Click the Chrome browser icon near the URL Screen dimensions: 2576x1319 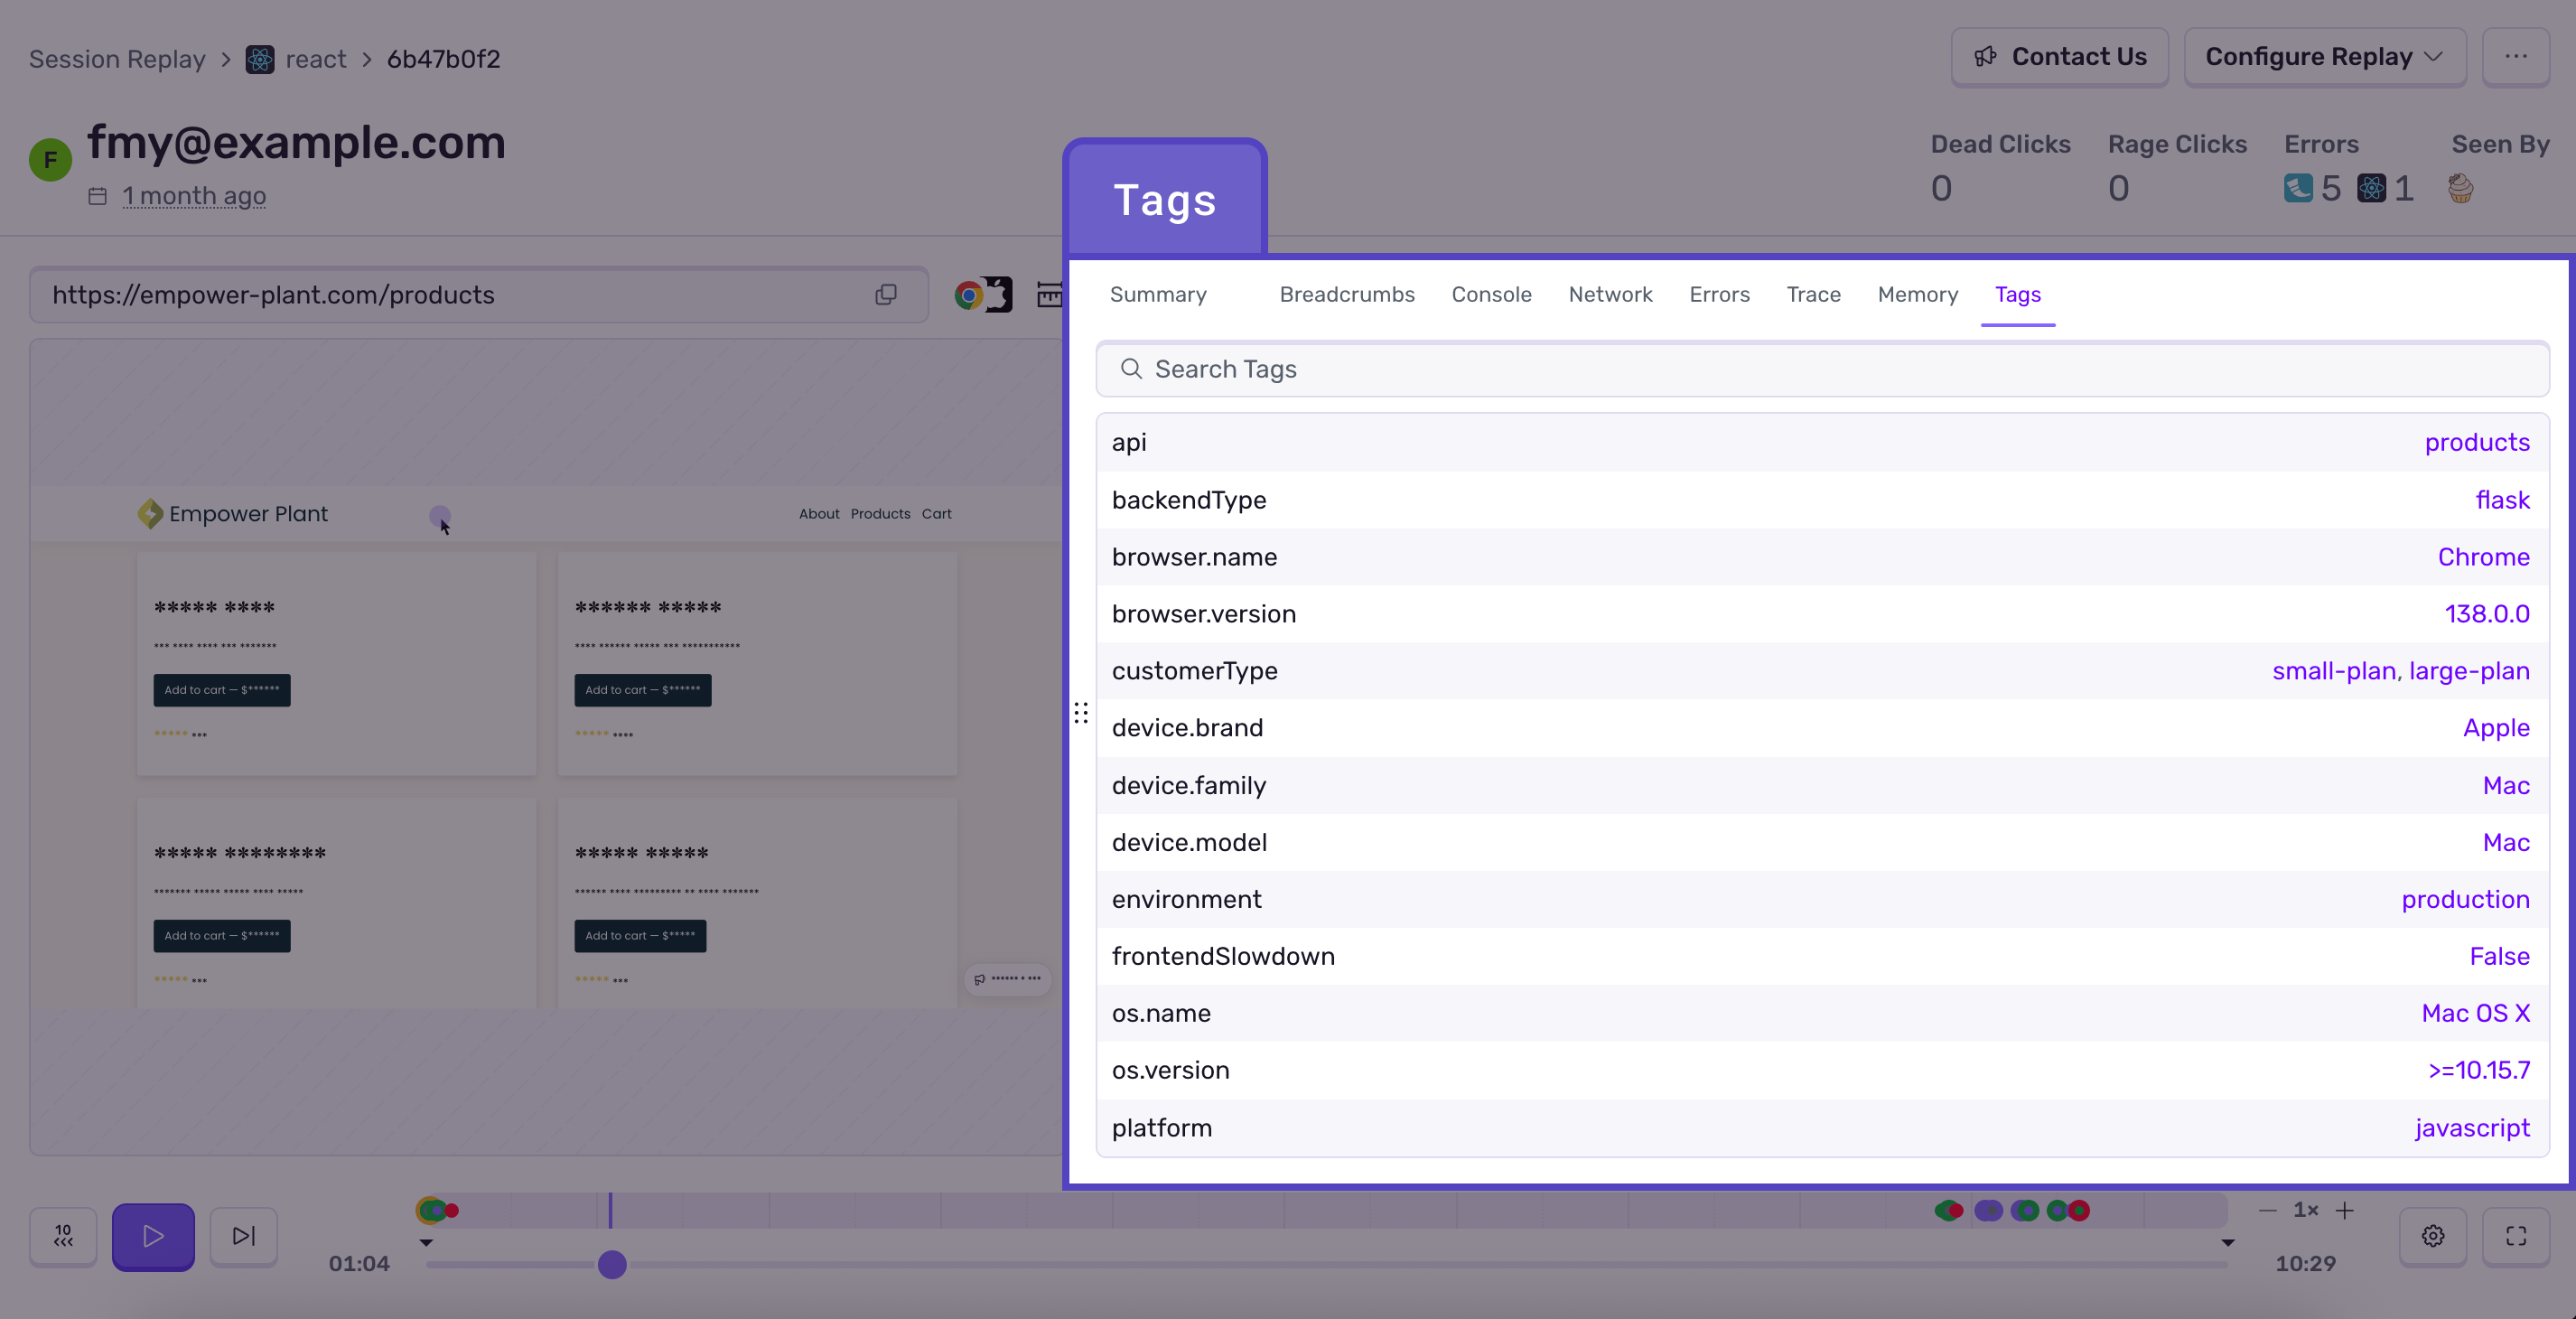968,295
